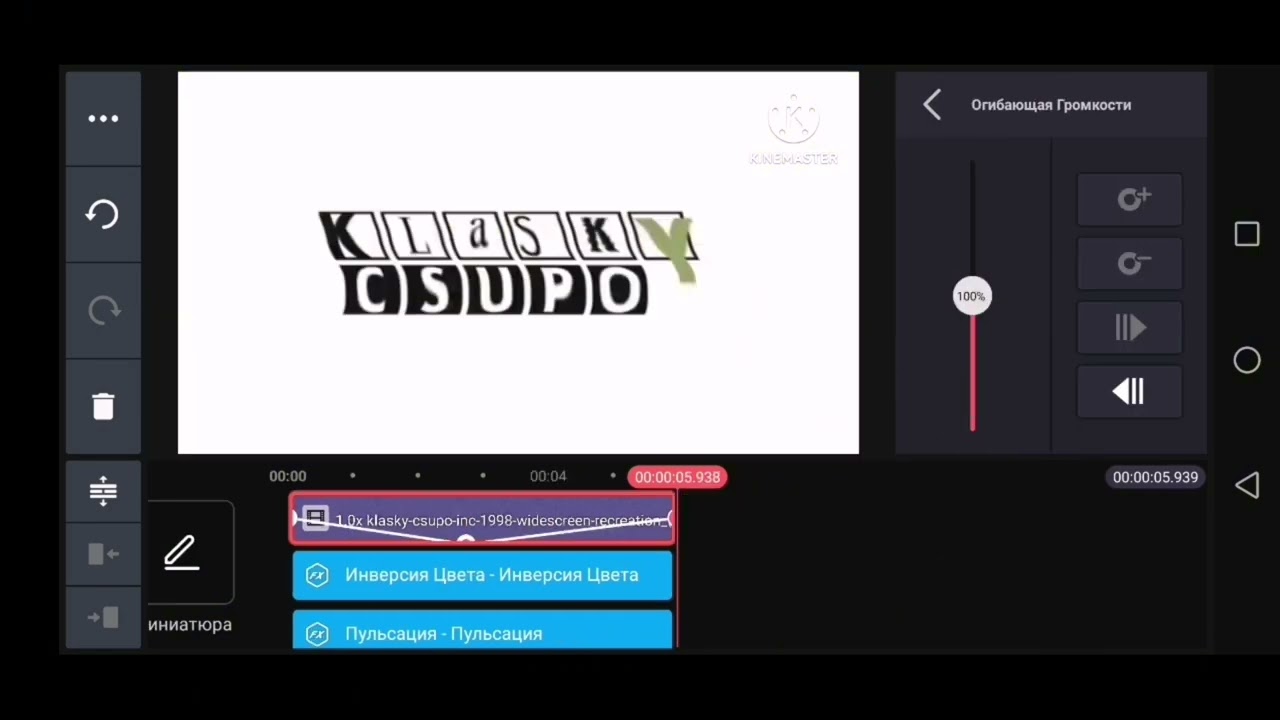The height and width of the screenshot is (720, 1280).
Task: Tap the layer icon on the video clip
Action: click(x=315, y=518)
